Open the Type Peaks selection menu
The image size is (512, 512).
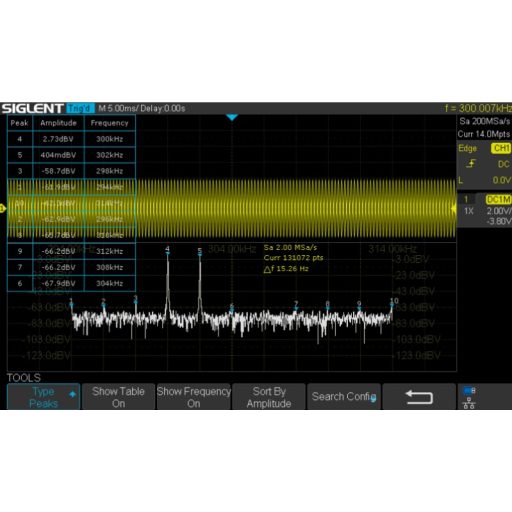(x=43, y=397)
